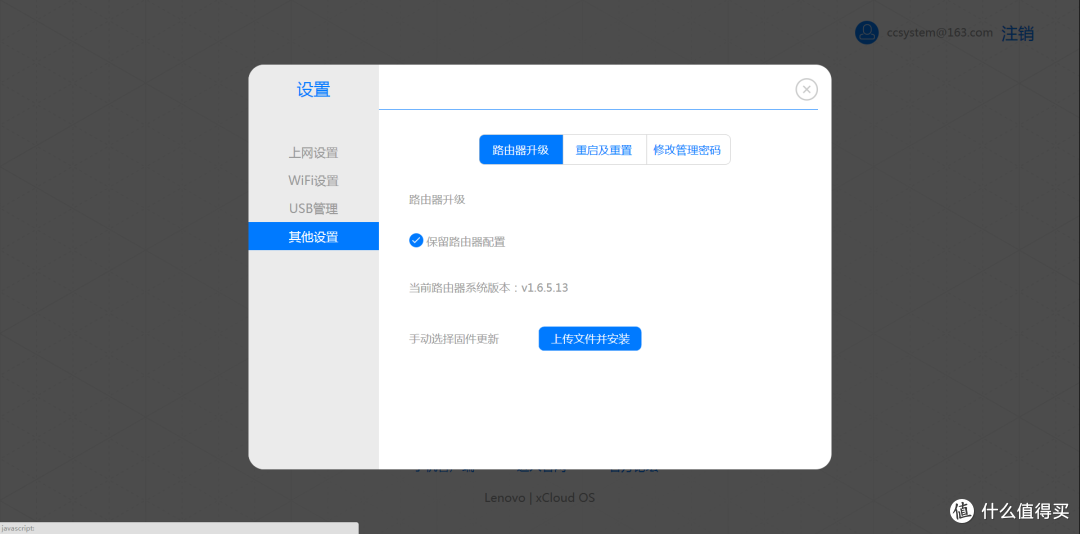Click Lenovo | xCloud OS footer text
Screen dimensions: 1080x534
[539, 497]
